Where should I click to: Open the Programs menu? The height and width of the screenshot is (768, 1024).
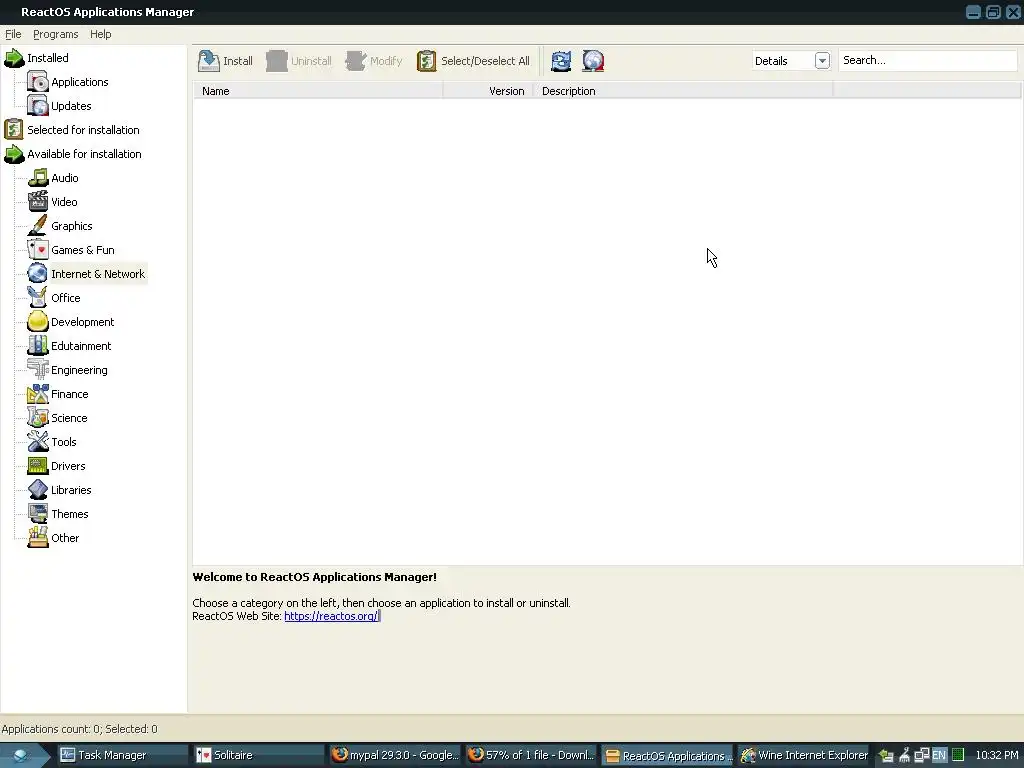(x=56, y=34)
